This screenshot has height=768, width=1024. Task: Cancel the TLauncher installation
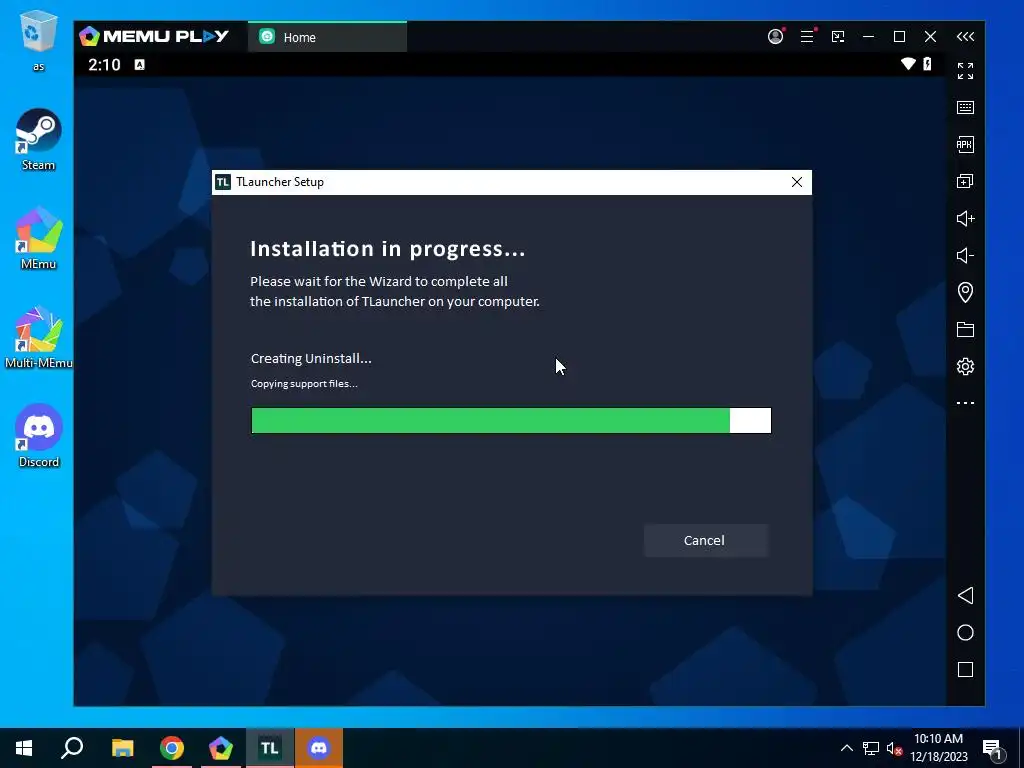coord(705,540)
